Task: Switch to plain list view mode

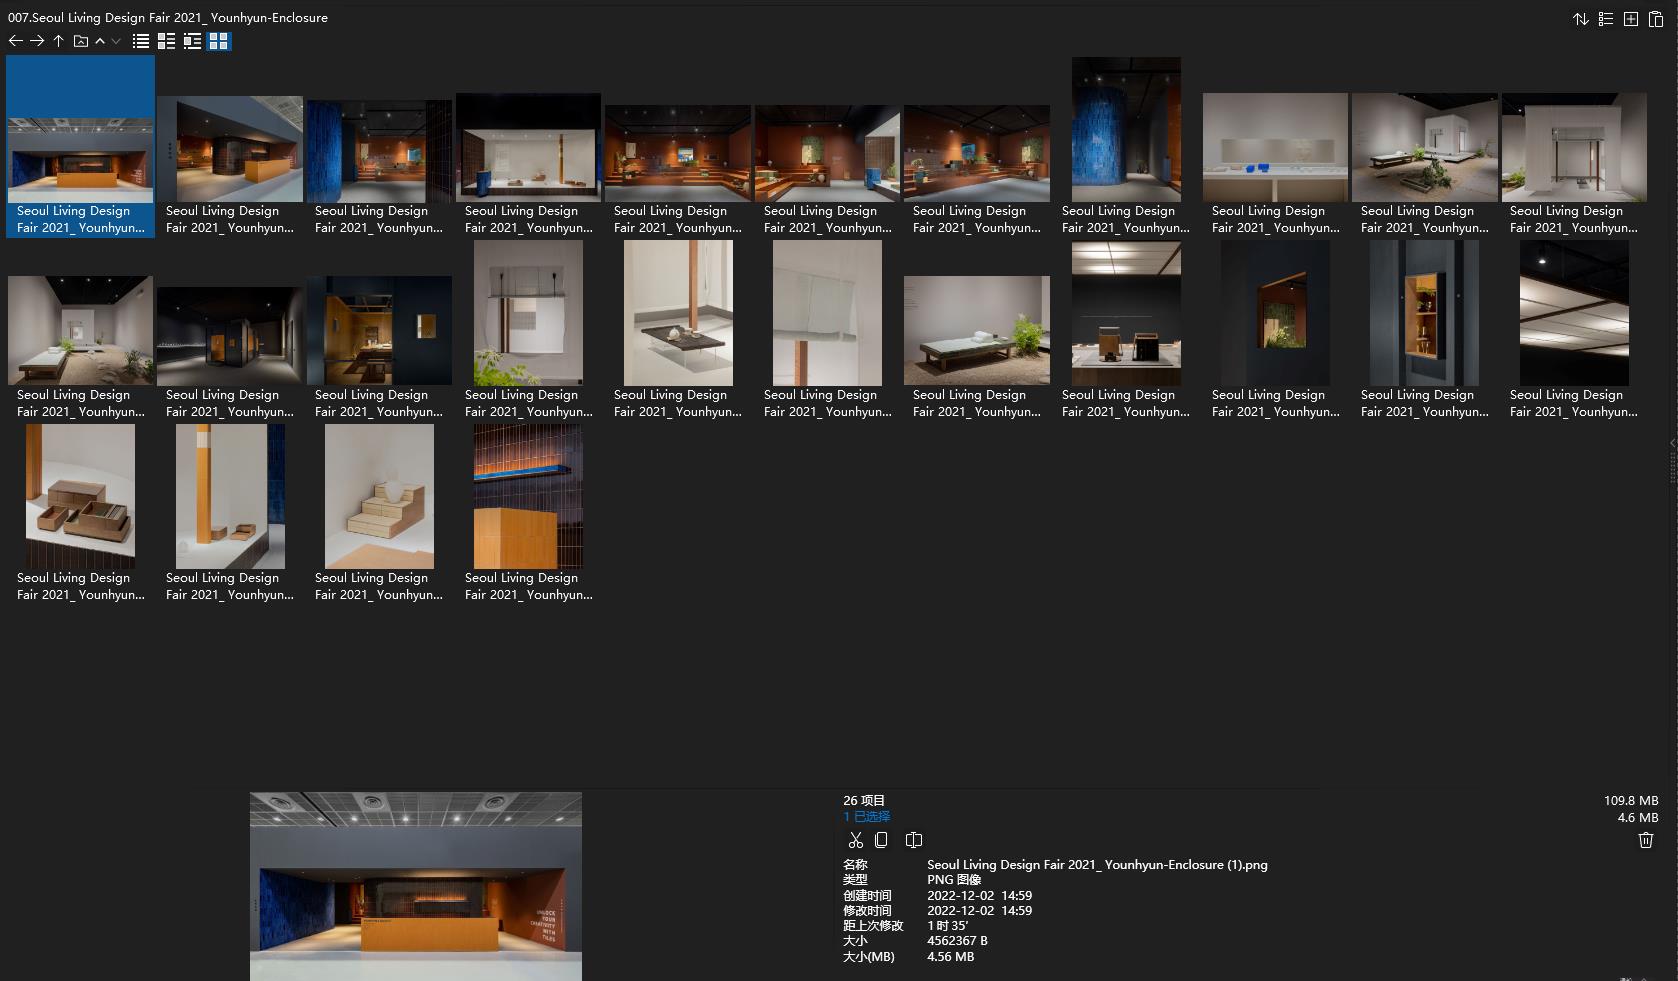Action: [x=141, y=41]
